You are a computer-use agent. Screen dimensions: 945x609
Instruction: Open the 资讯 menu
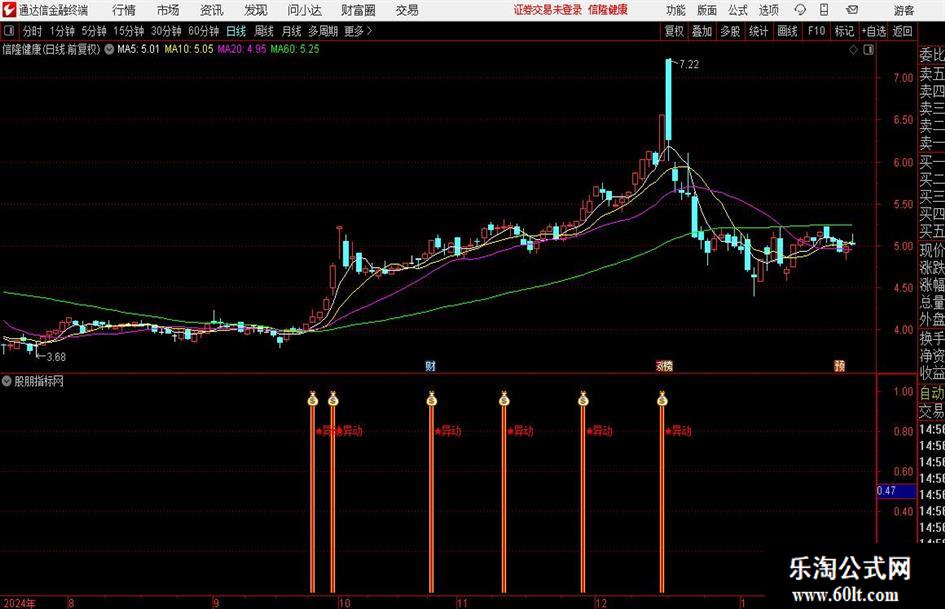coord(212,10)
